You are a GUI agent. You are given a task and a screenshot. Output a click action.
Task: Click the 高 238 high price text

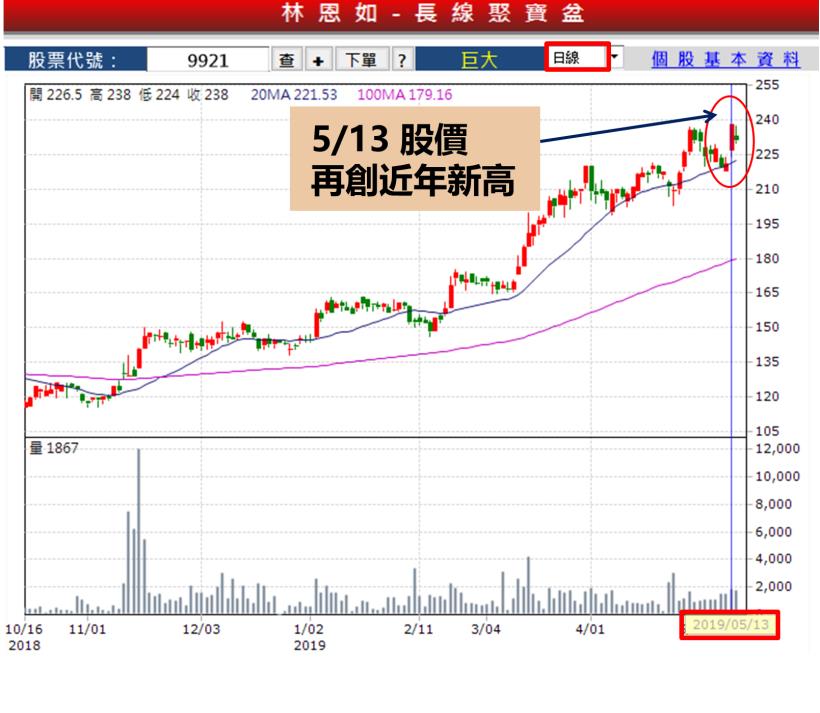[x=110, y=95]
